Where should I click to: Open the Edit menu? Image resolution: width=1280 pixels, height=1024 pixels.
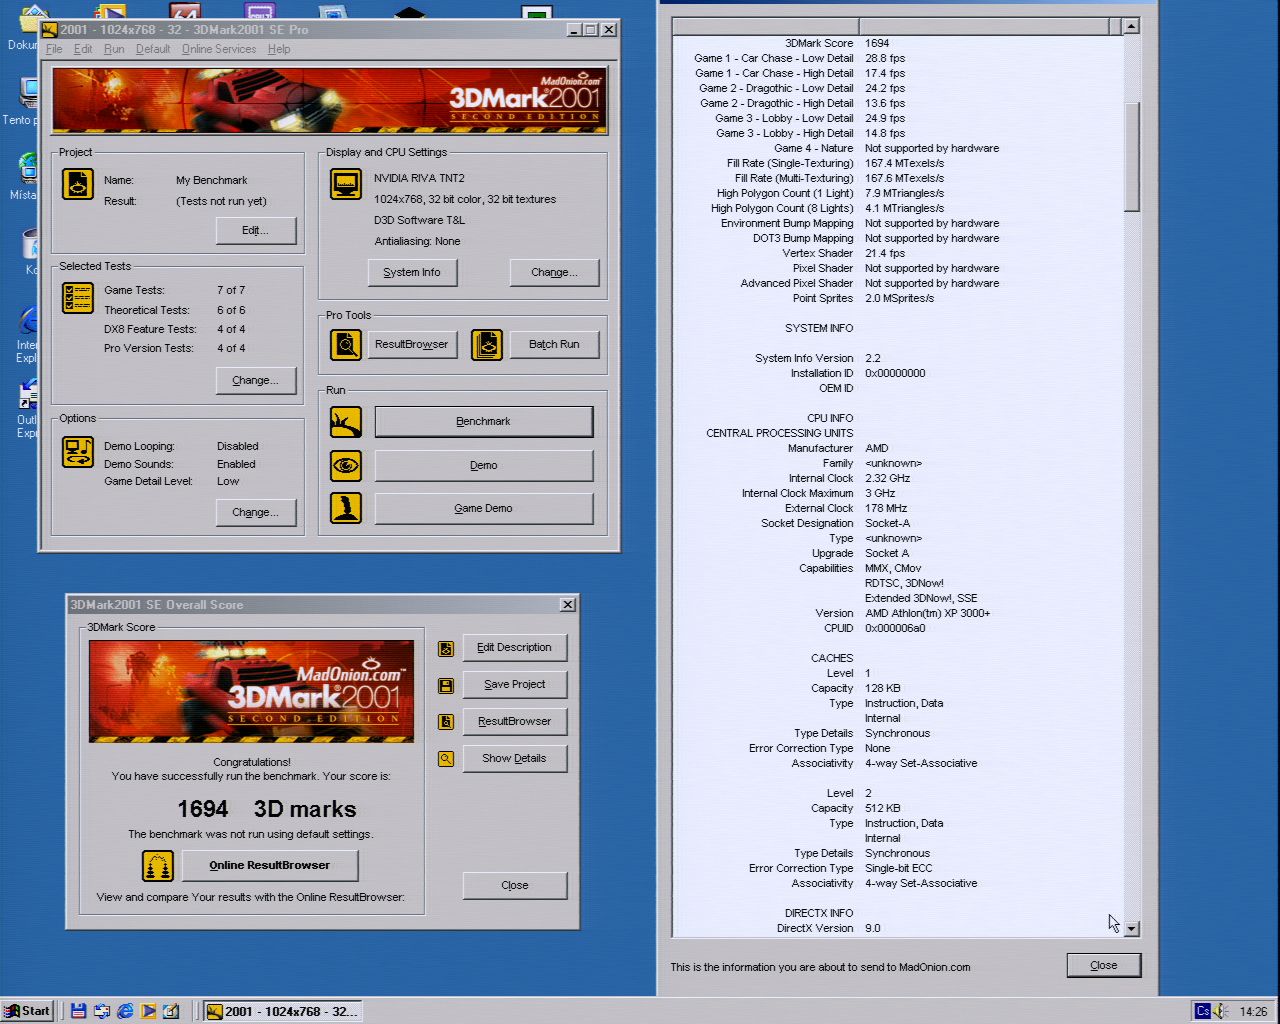tap(83, 49)
